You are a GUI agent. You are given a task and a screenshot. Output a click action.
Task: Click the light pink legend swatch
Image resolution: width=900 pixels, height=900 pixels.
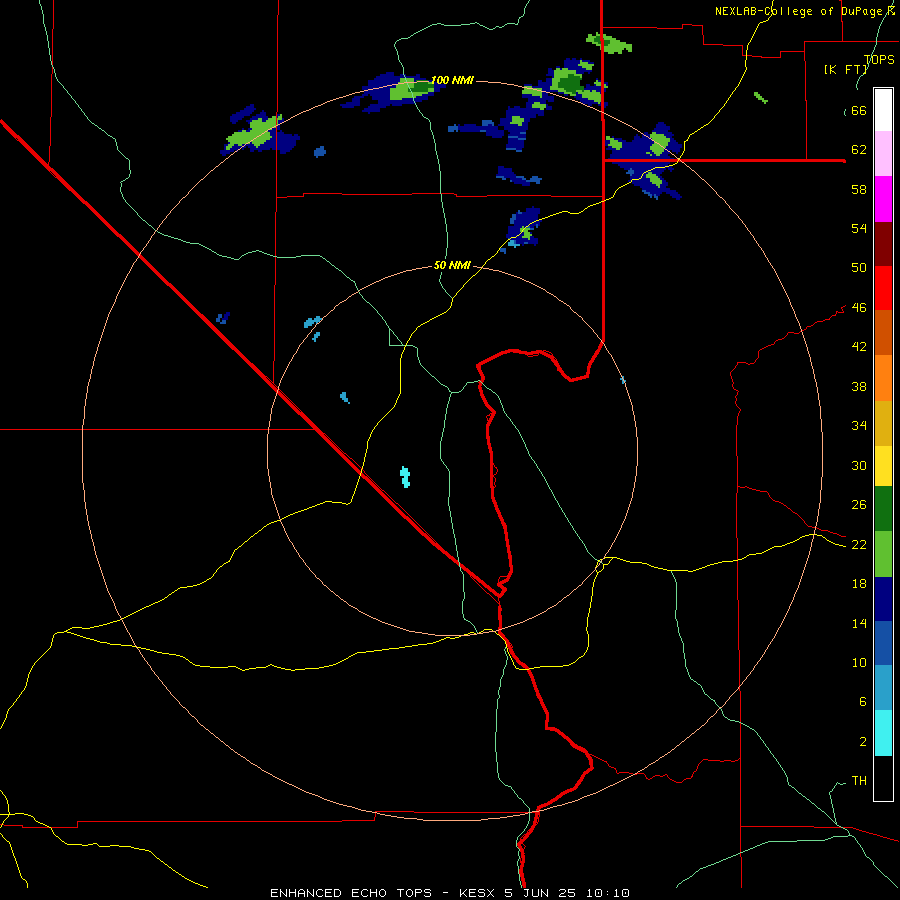click(883, 153)
